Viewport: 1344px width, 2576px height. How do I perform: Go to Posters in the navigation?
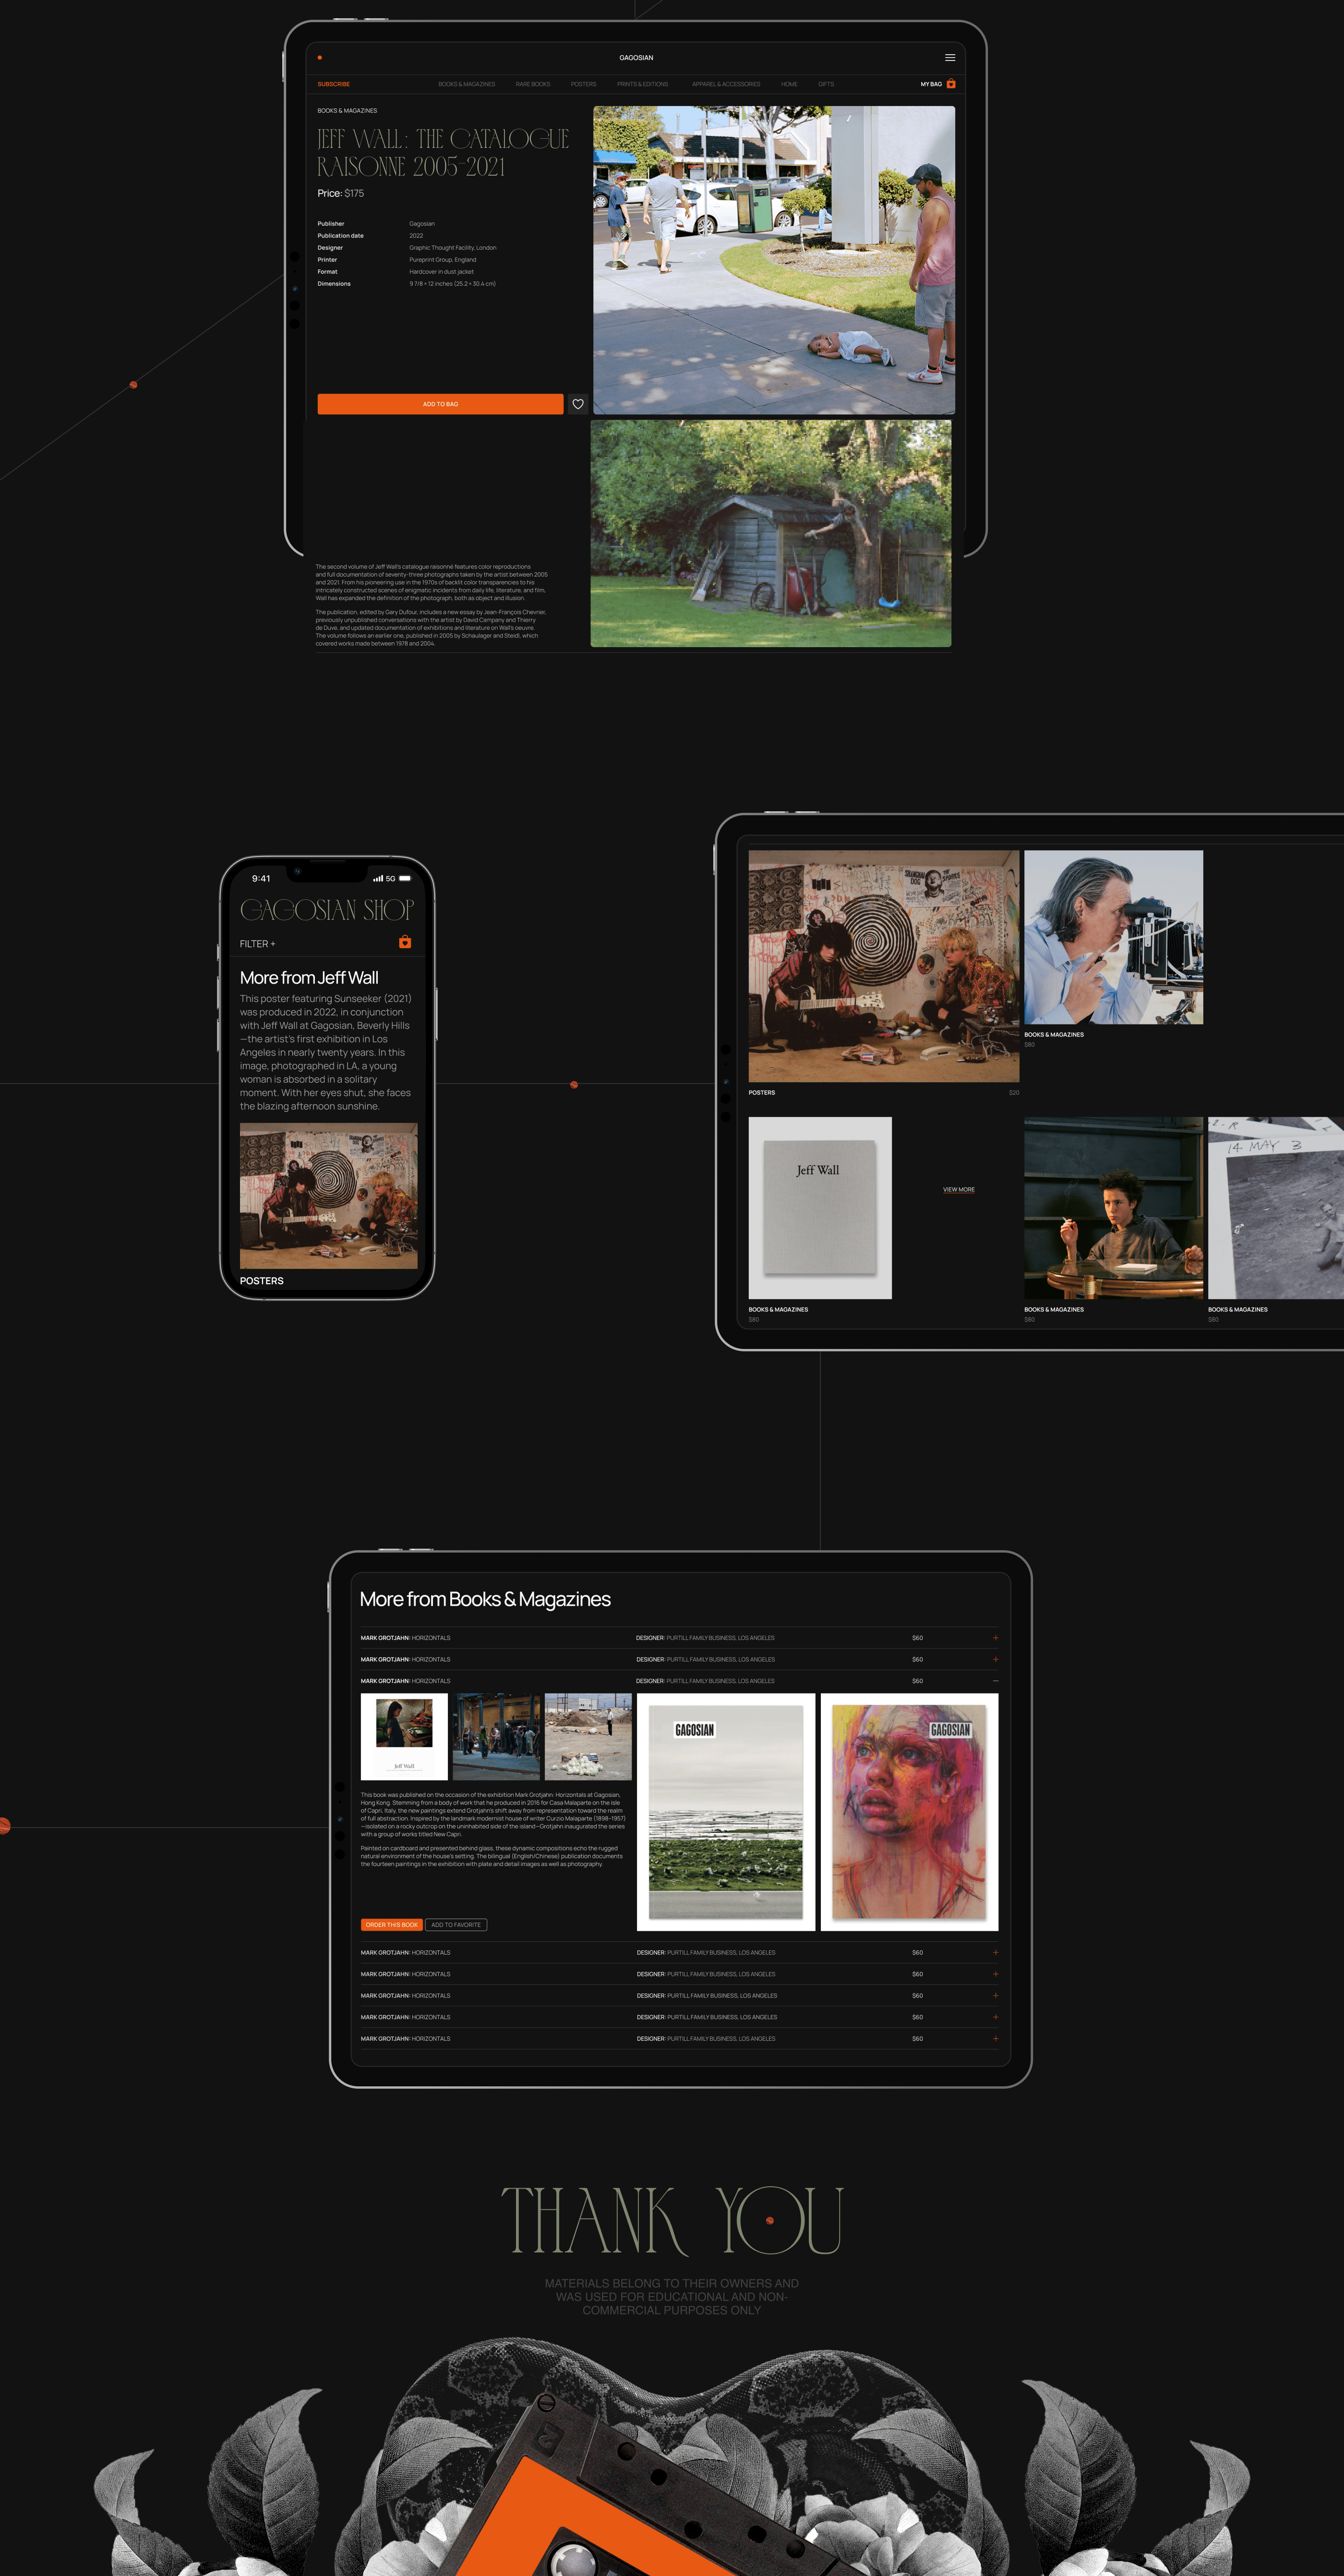point(583,84)
